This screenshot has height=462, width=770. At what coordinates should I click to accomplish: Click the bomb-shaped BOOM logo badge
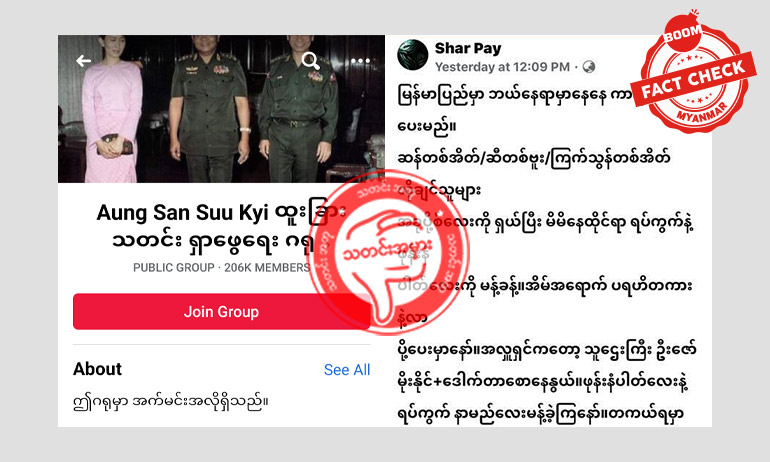(683, 32)
